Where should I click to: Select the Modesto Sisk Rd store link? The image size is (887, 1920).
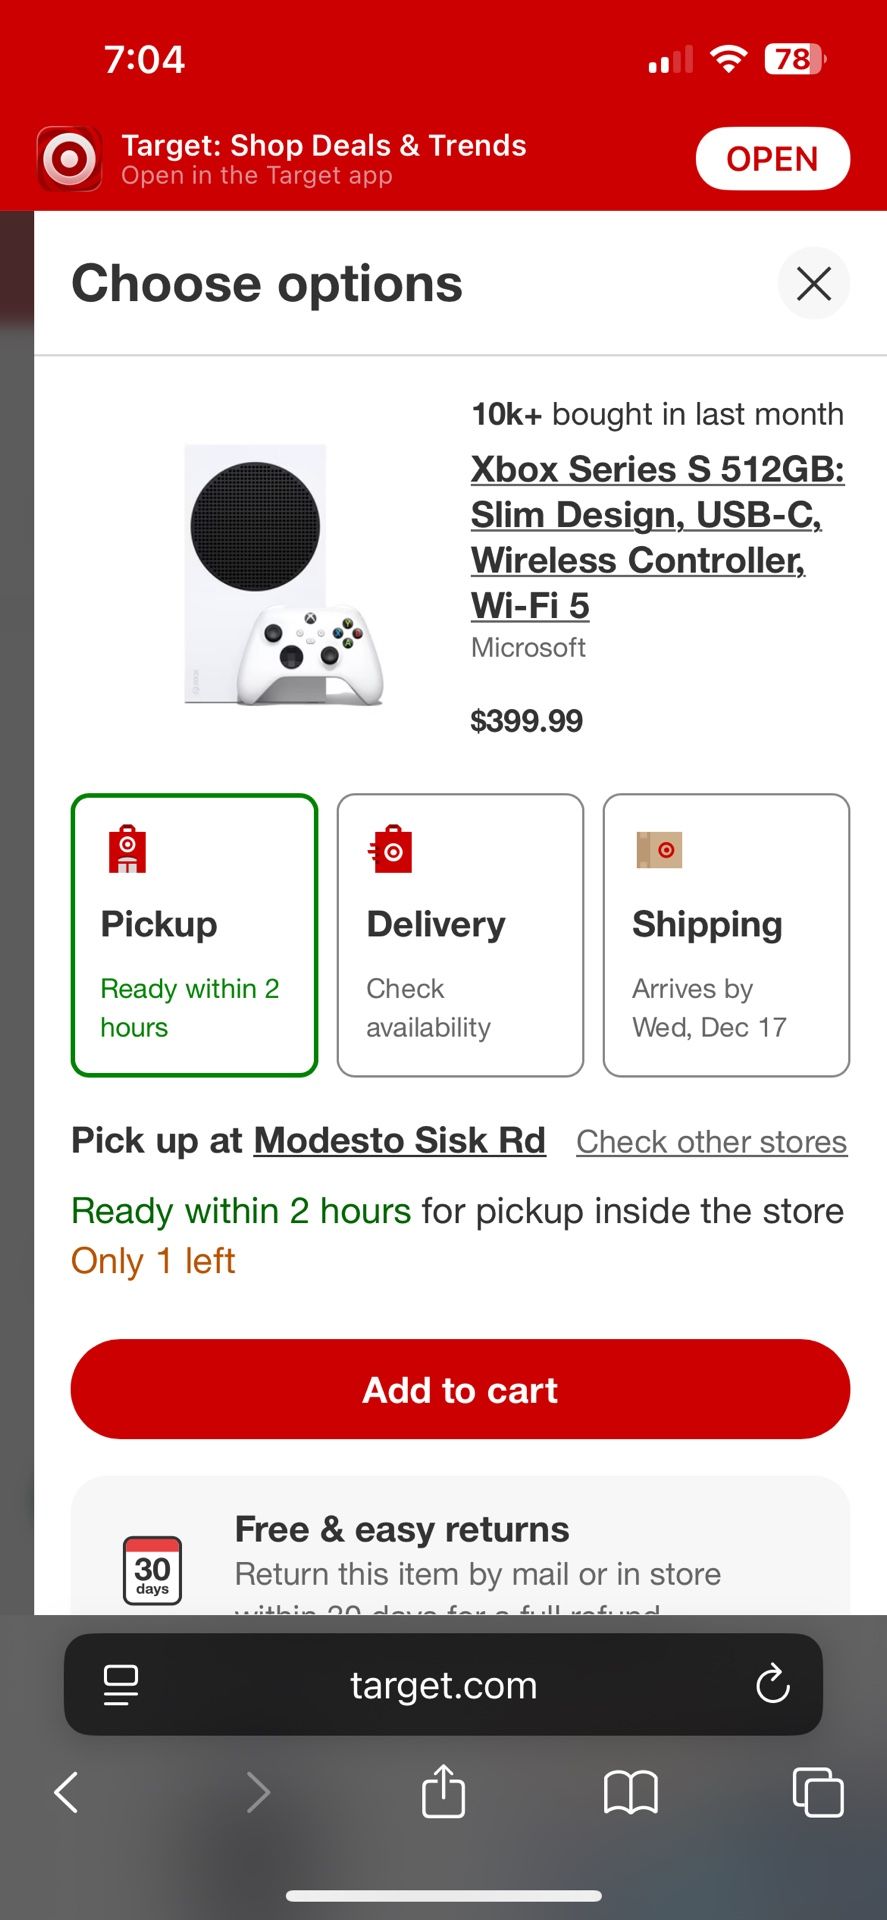[399, 1140]
